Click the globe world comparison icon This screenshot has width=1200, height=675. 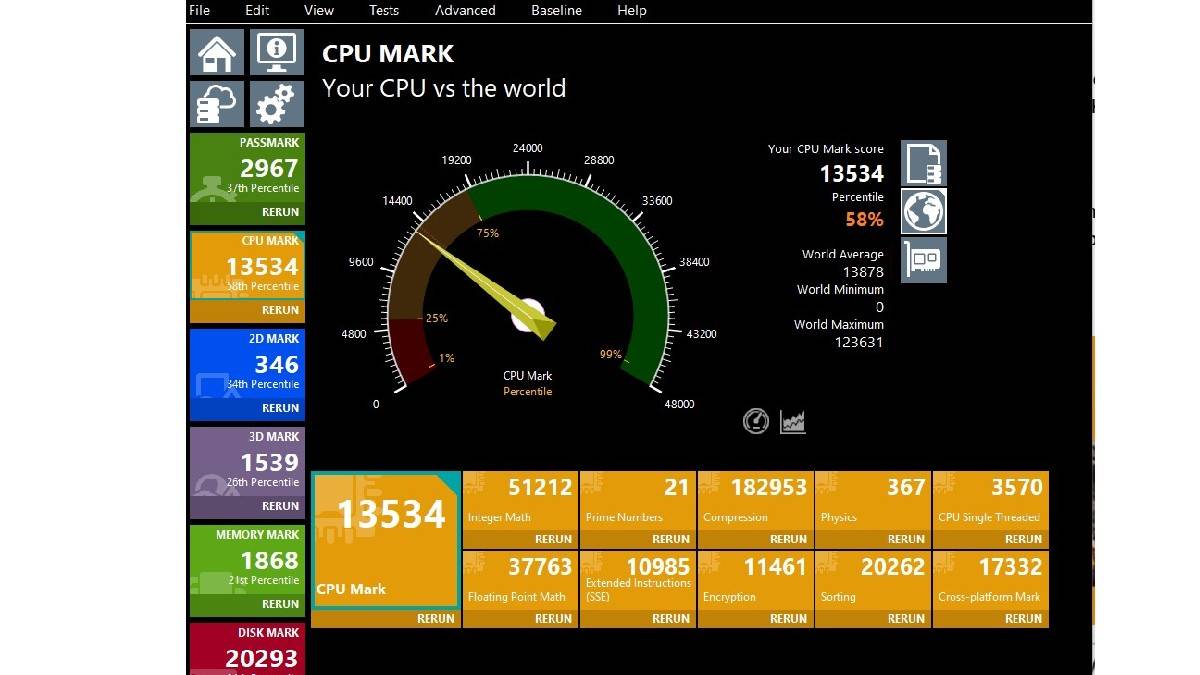tap(923, 212)
